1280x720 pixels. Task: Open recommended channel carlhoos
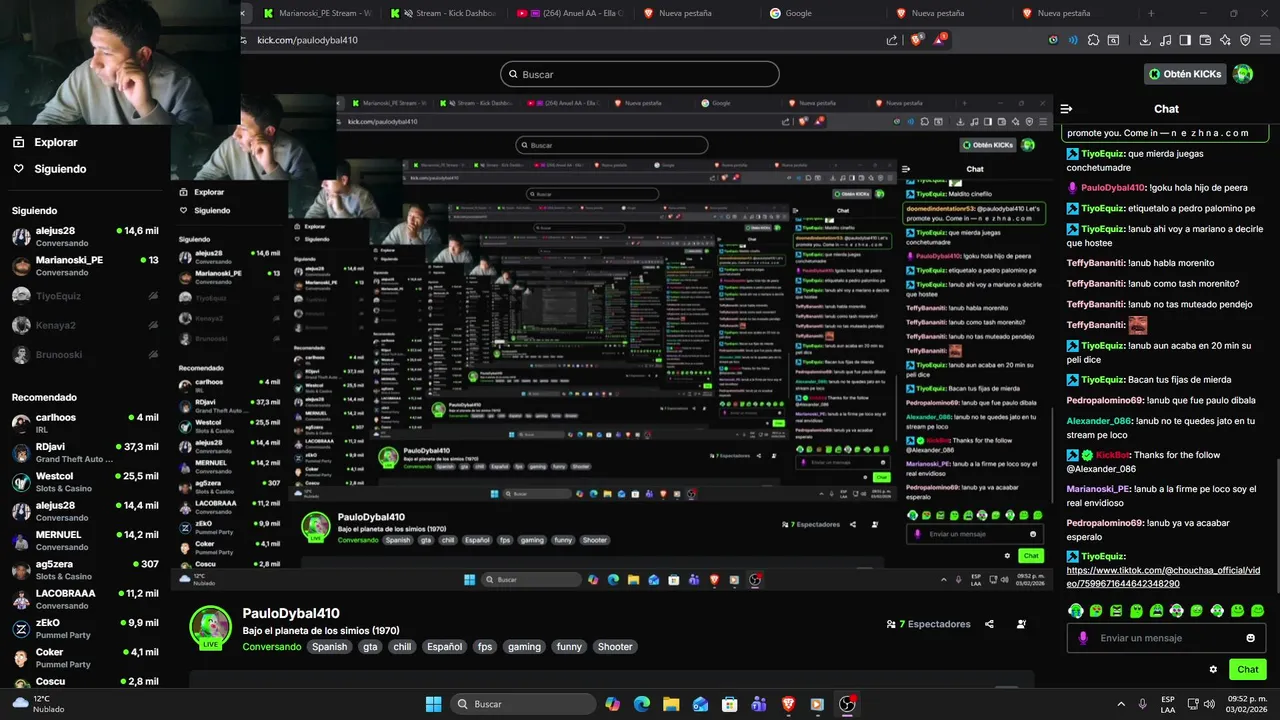pyautogui.click(x=84, y=423)
